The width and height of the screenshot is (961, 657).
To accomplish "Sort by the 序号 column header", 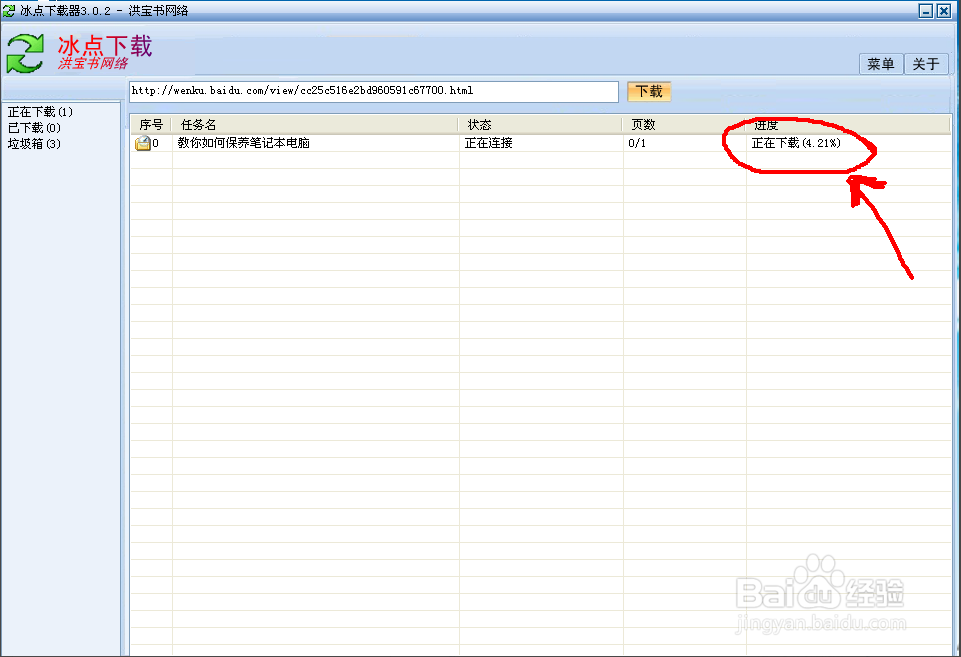I will pyautogui.click(x=151, y=124).
